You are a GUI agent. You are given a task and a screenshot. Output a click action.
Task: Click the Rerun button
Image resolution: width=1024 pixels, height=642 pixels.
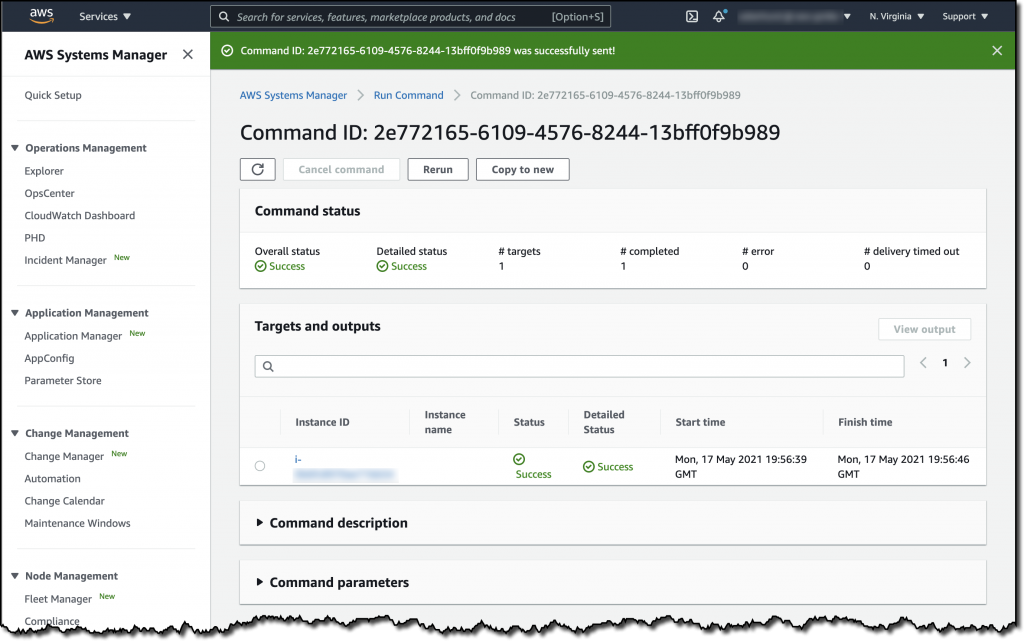(x=437, y=169)
